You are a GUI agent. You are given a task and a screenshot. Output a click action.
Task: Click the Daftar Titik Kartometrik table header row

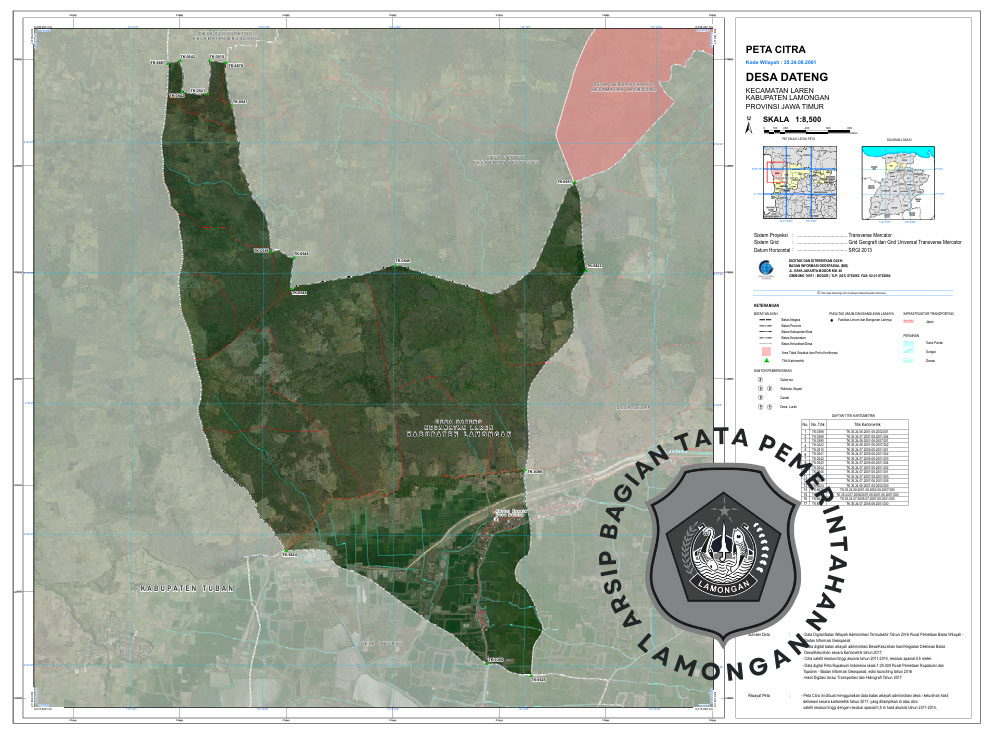[855, 423]
